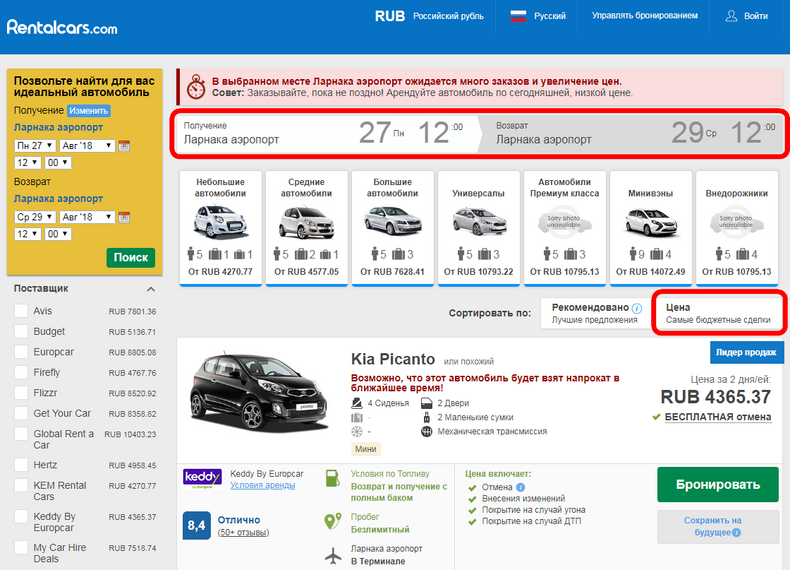
Task: Check the Global Rent a Car checkbox
Action: pos(21,434)
